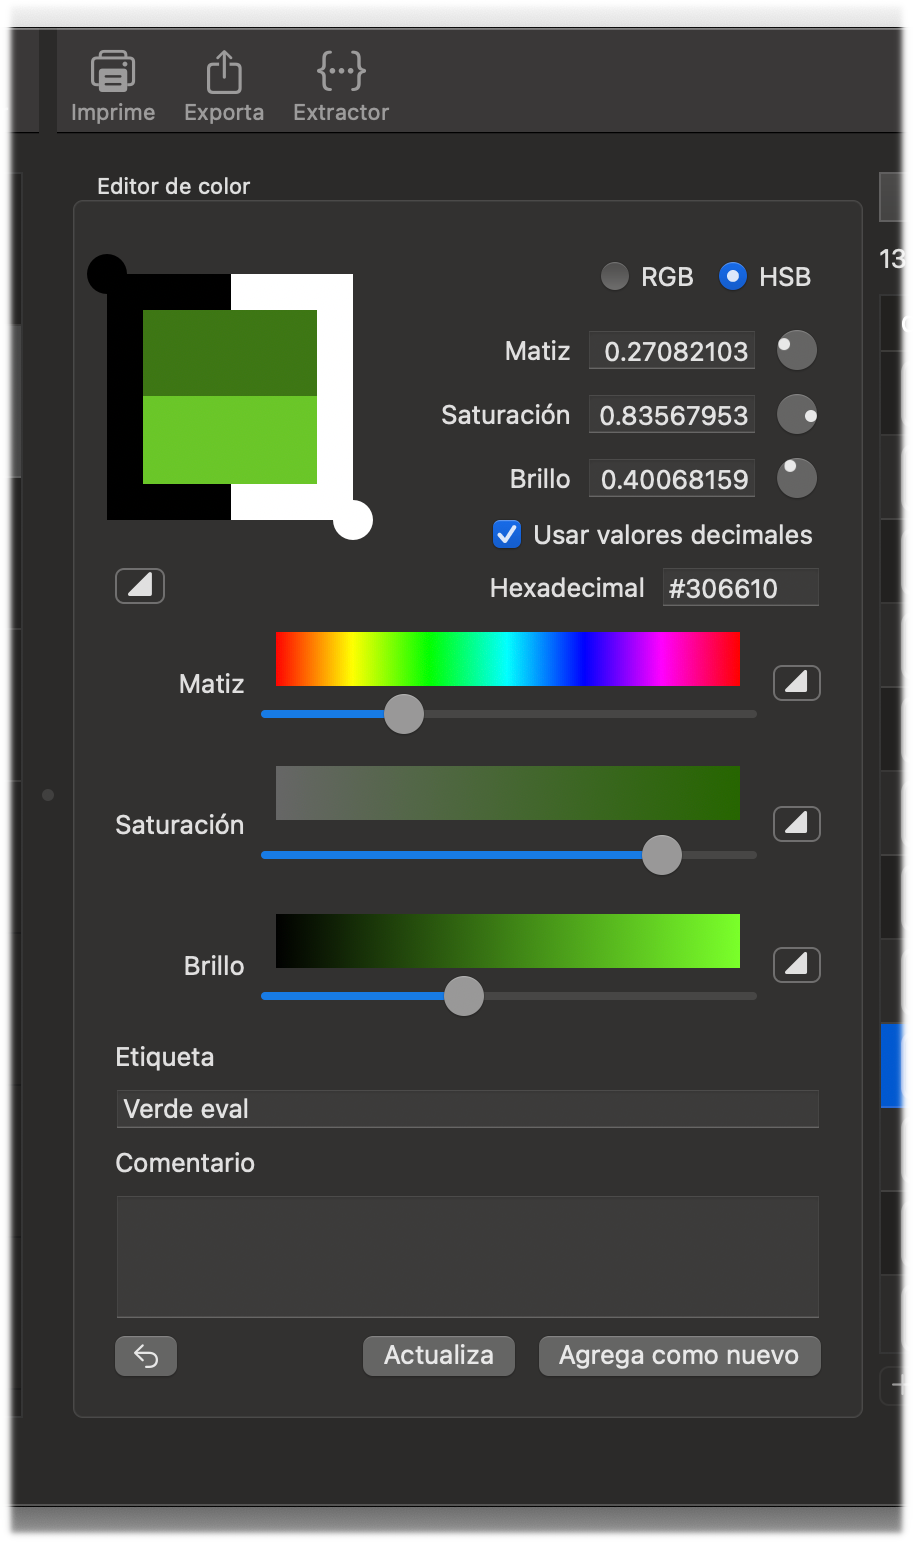Click gradient icon beside Saturación color bar
Image resolution: width=913 pixels, height=1542 pixels.
796,824
